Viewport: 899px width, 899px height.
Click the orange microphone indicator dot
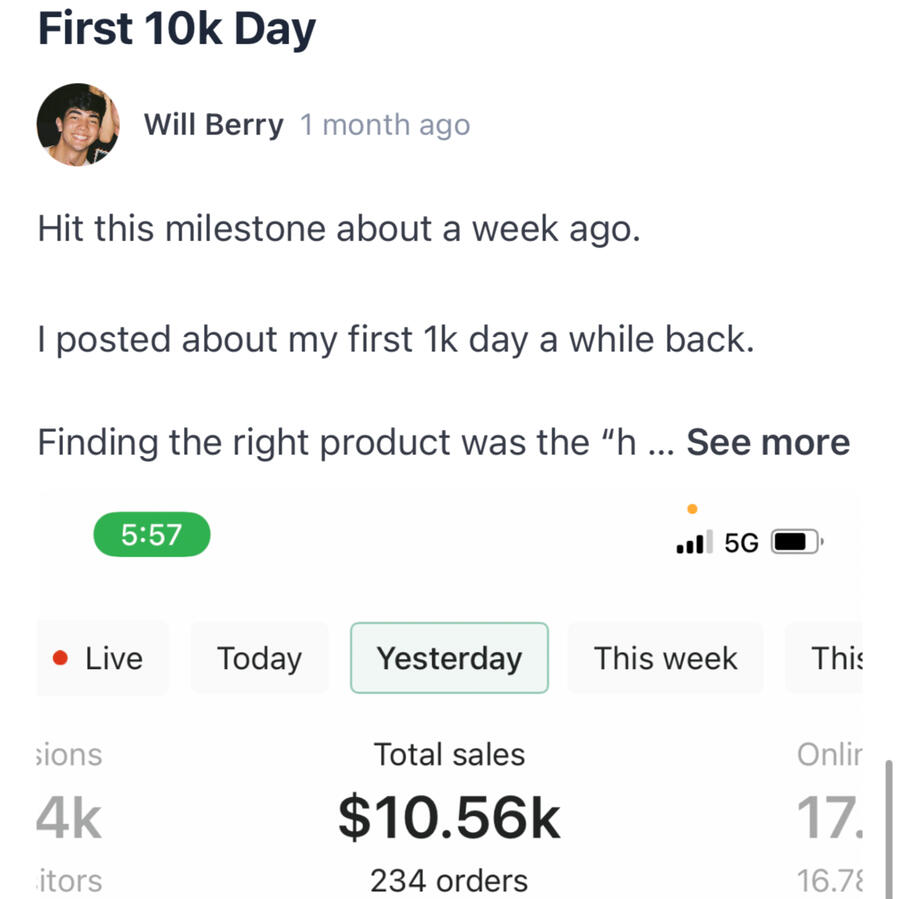692,509
